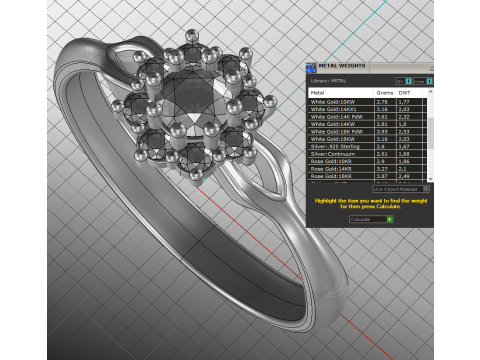Click the Calculate button
This screenshot has width=480, height=360.
[x=371, y=219]
